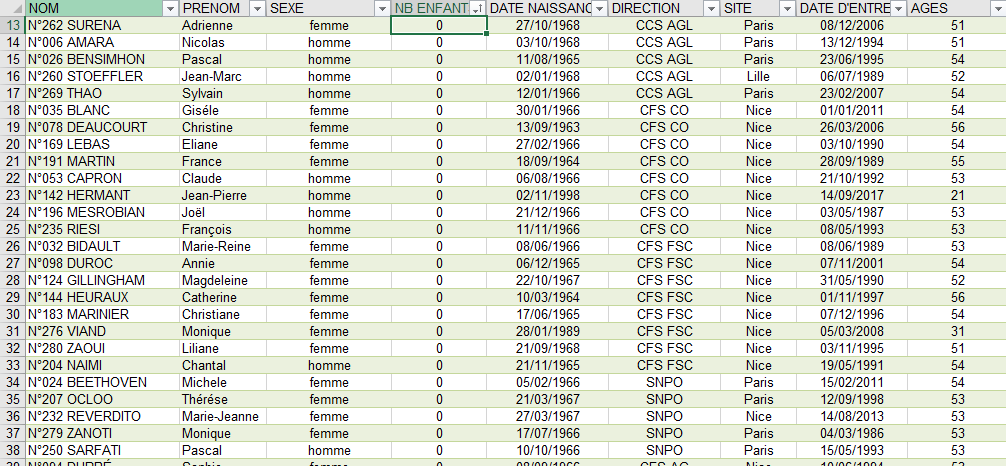
Task: Select row header 25
Action: coord(12,229)
